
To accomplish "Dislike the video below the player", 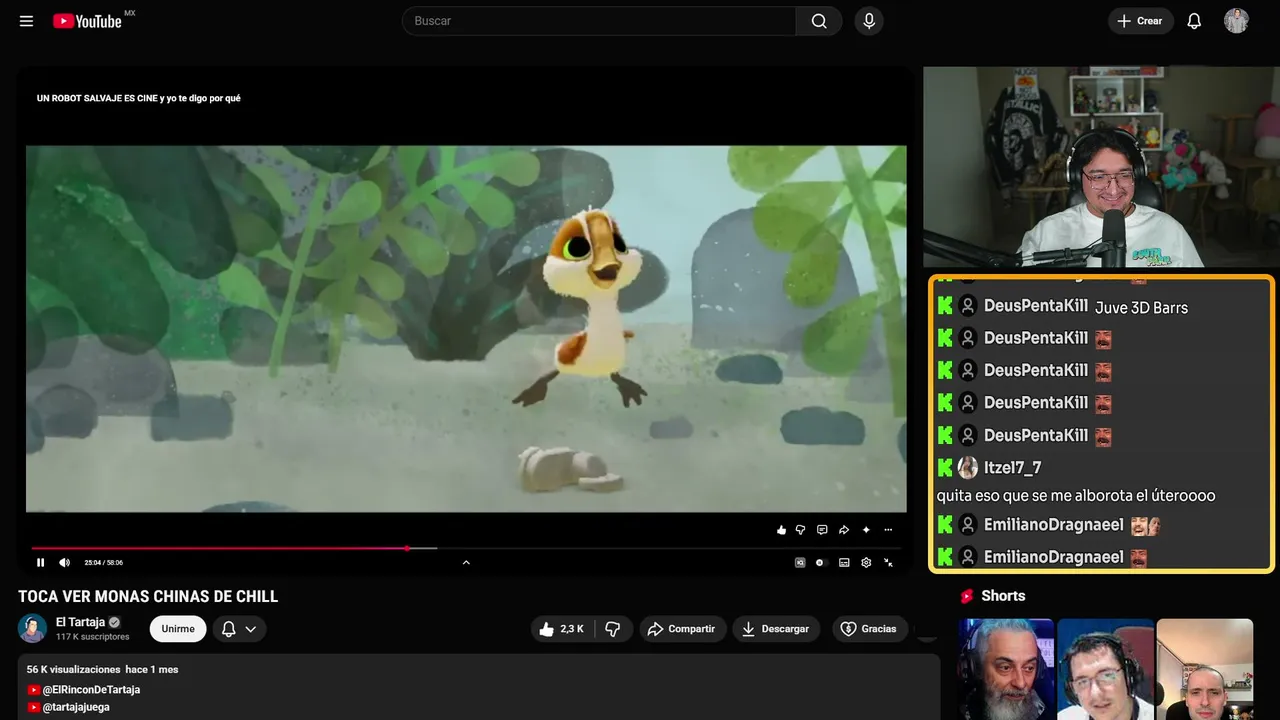I will click(x=613, y=629).
